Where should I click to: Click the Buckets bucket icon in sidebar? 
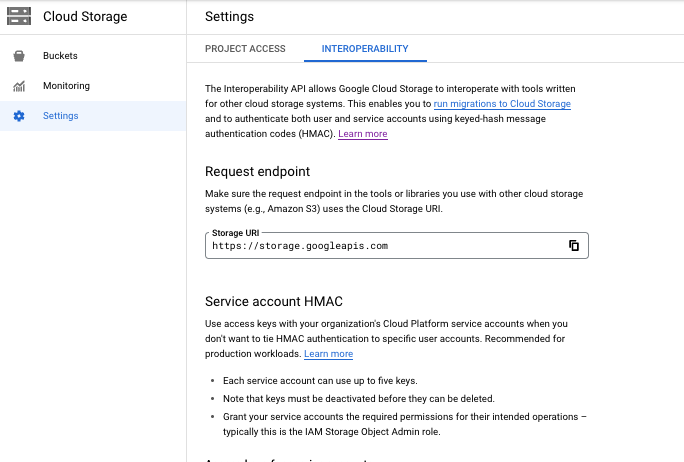click(19, 56)
